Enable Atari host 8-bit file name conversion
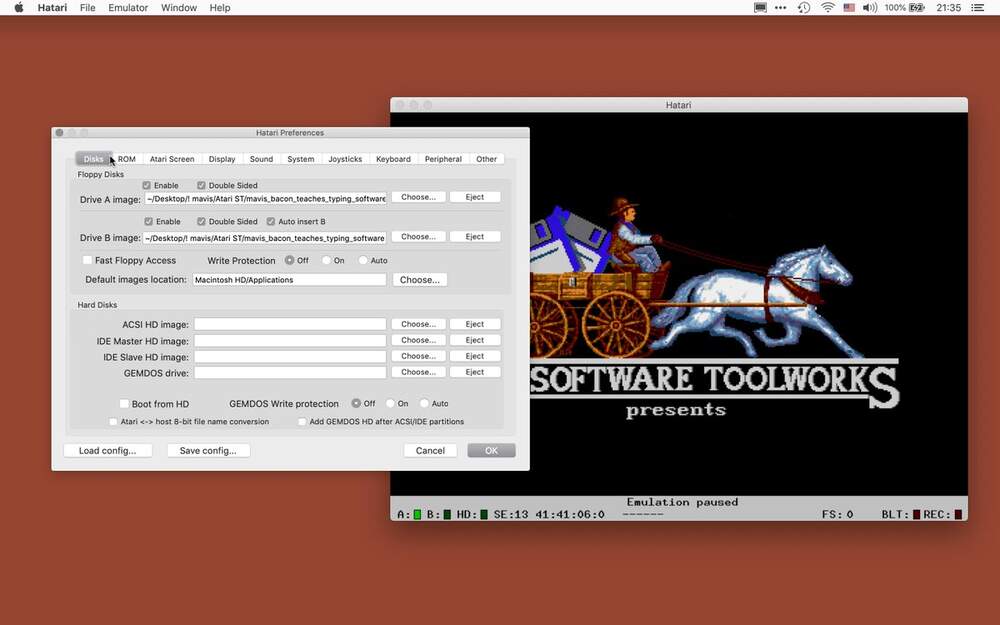Screen dimensions: 1000x625 click(x=114, y=422)
